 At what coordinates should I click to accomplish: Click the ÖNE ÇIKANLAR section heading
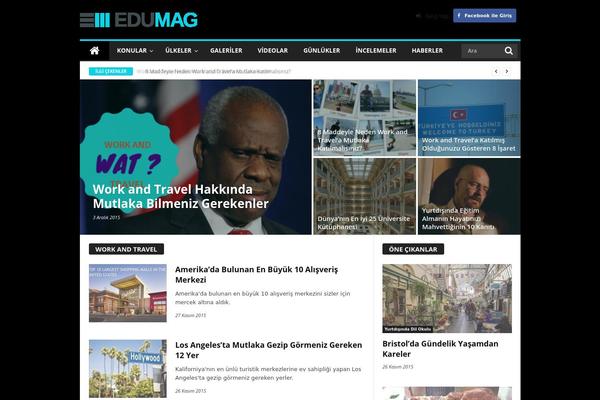click(413, 249)
